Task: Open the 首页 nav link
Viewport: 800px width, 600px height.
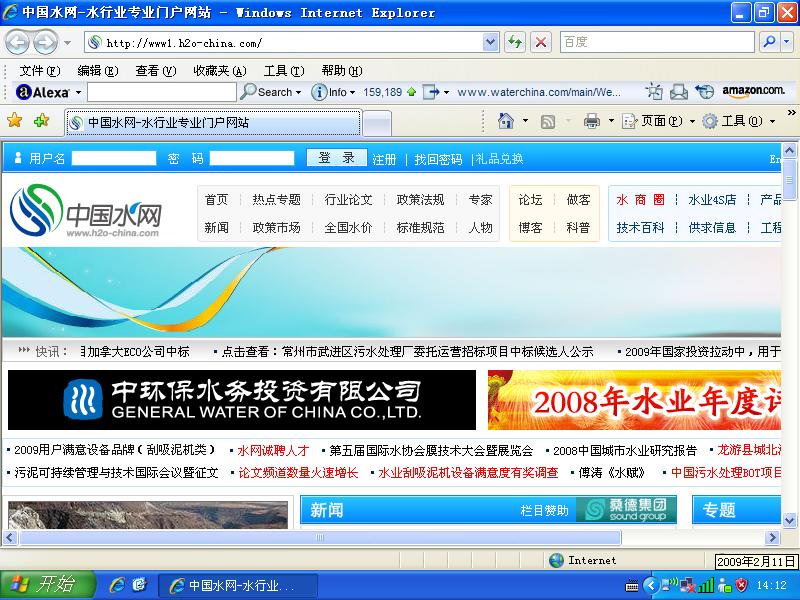Action: coord(216,199)
